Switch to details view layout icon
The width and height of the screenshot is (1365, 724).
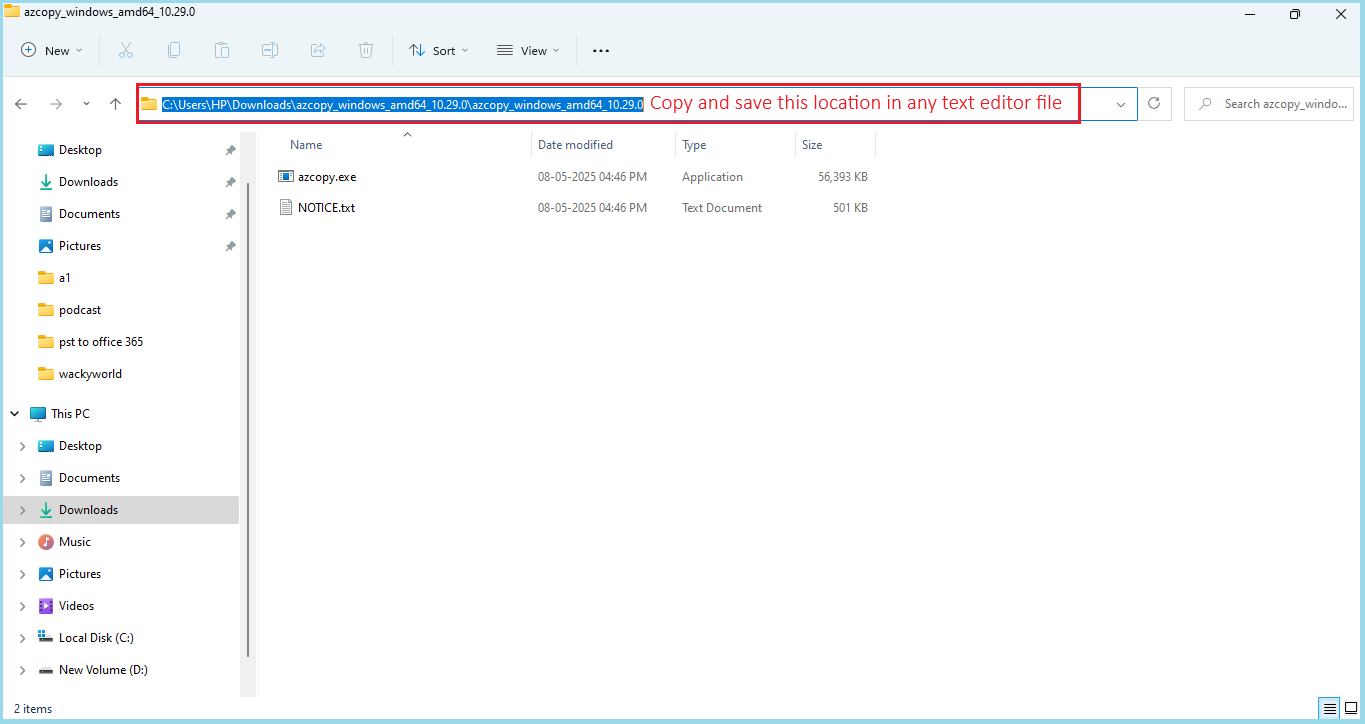[1329, 709]
